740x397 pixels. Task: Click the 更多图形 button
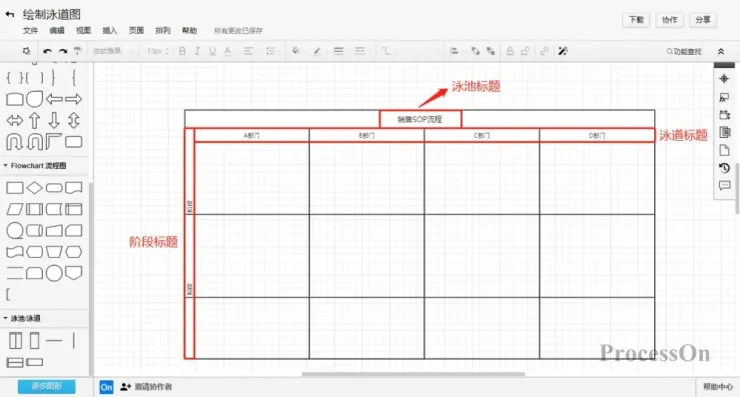tap(46, 386)
